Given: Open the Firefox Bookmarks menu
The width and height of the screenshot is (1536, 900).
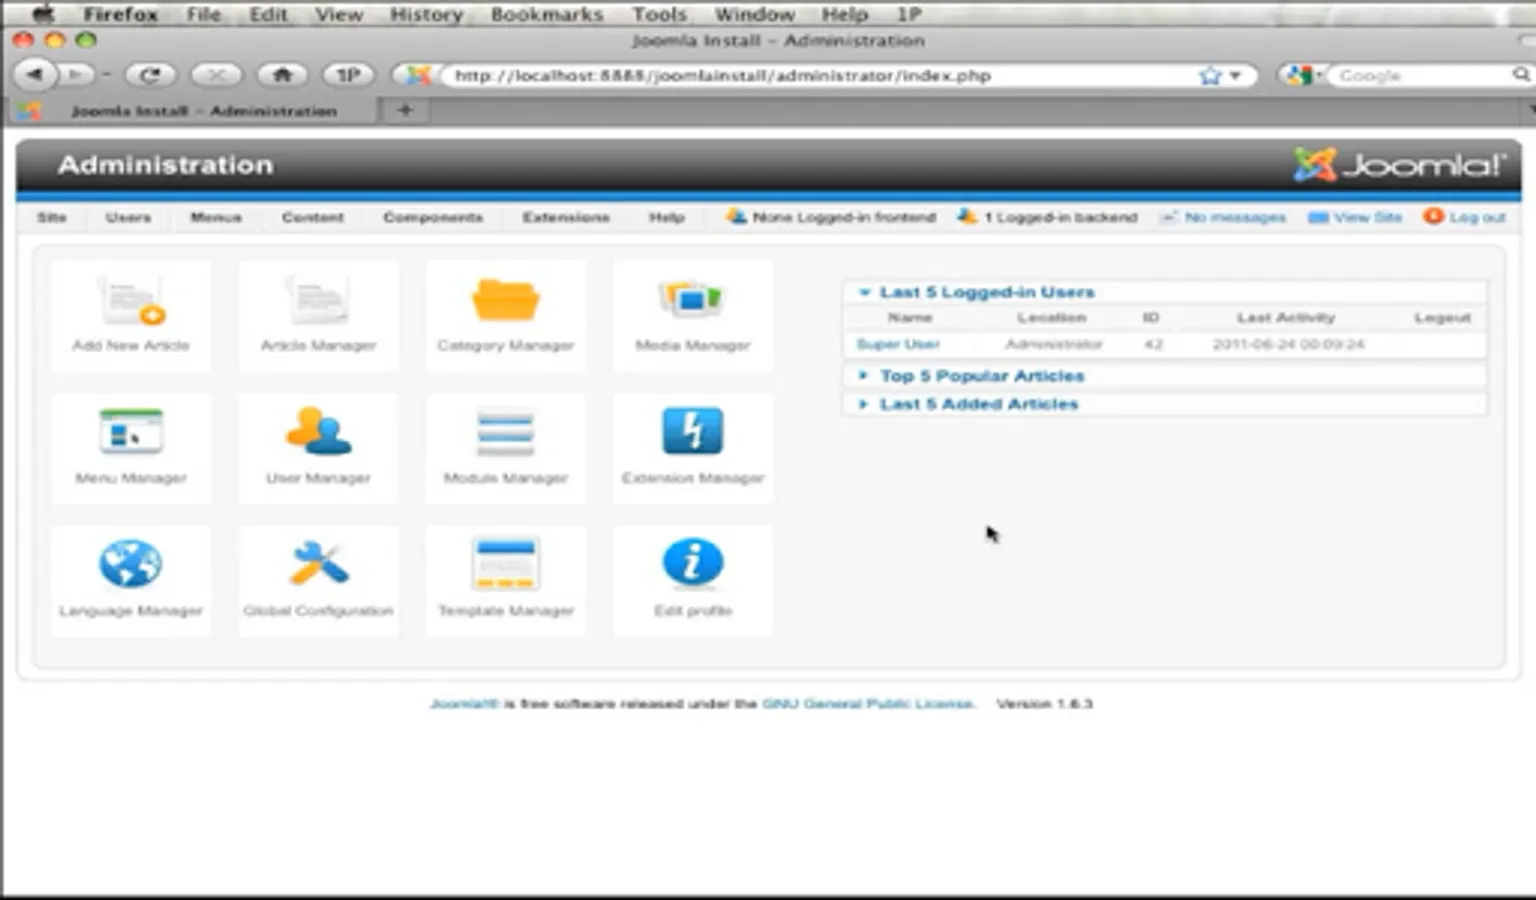Looking at the screenshot, I should click(547, 14).
